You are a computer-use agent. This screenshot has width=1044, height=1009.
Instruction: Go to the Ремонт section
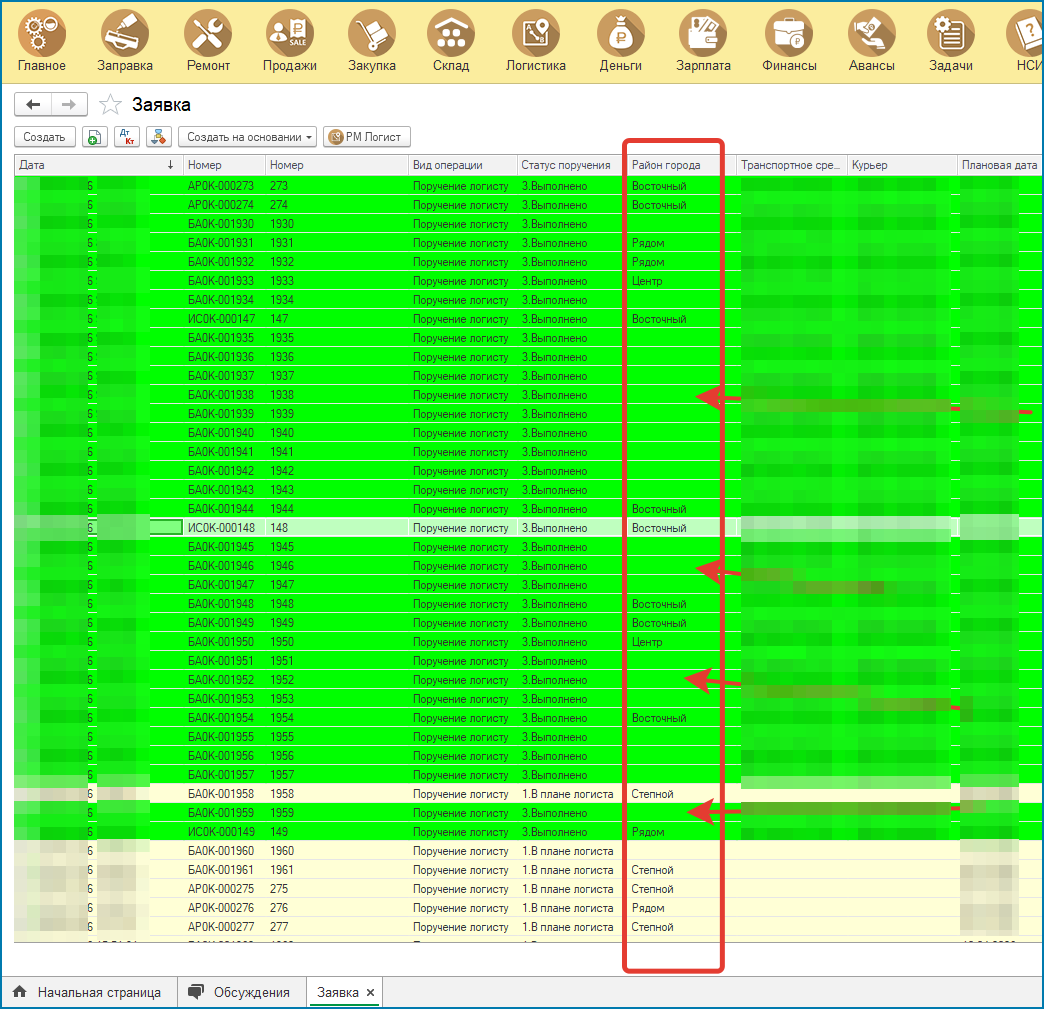point(208,43)
